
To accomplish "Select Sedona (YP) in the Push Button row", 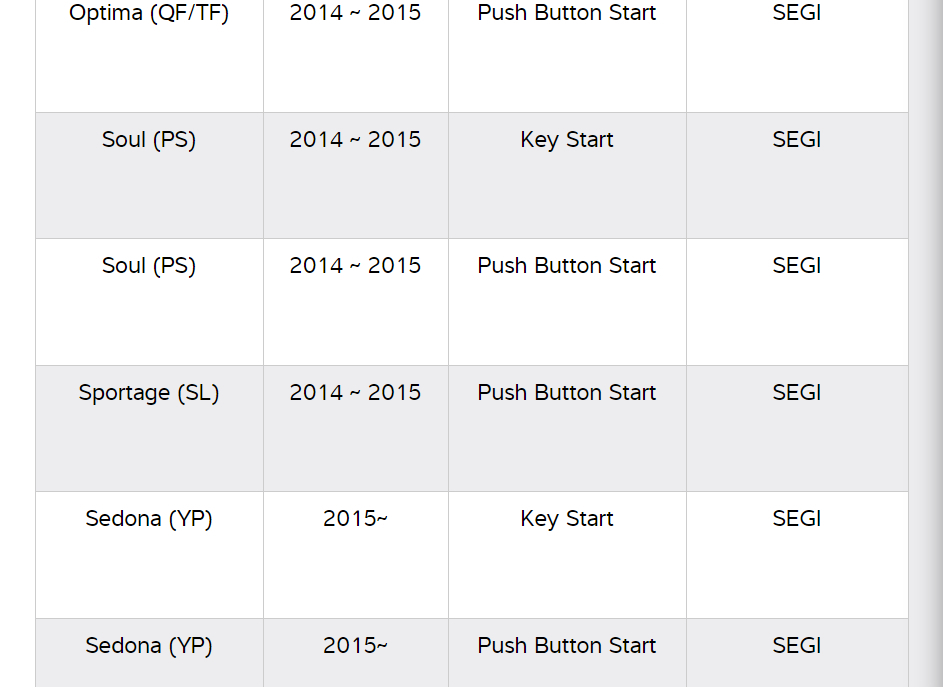I will 149,646.
